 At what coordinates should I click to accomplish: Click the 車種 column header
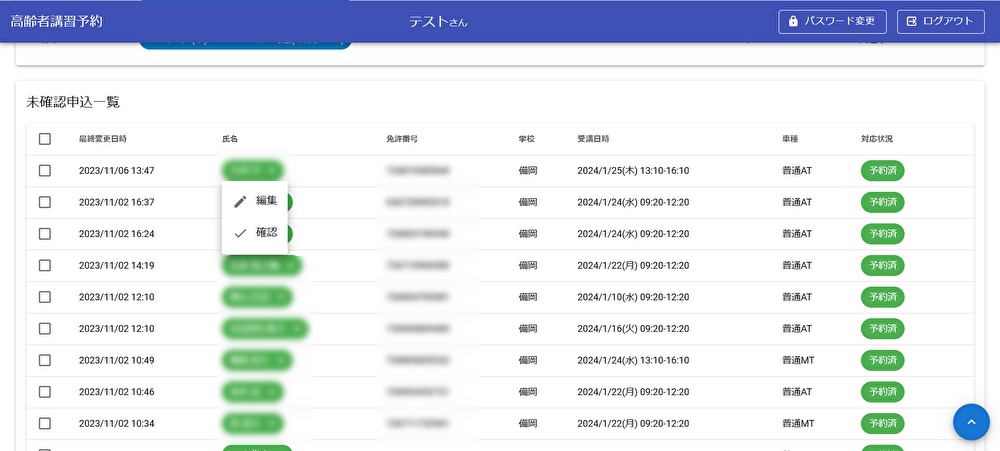tap(790, 139)
